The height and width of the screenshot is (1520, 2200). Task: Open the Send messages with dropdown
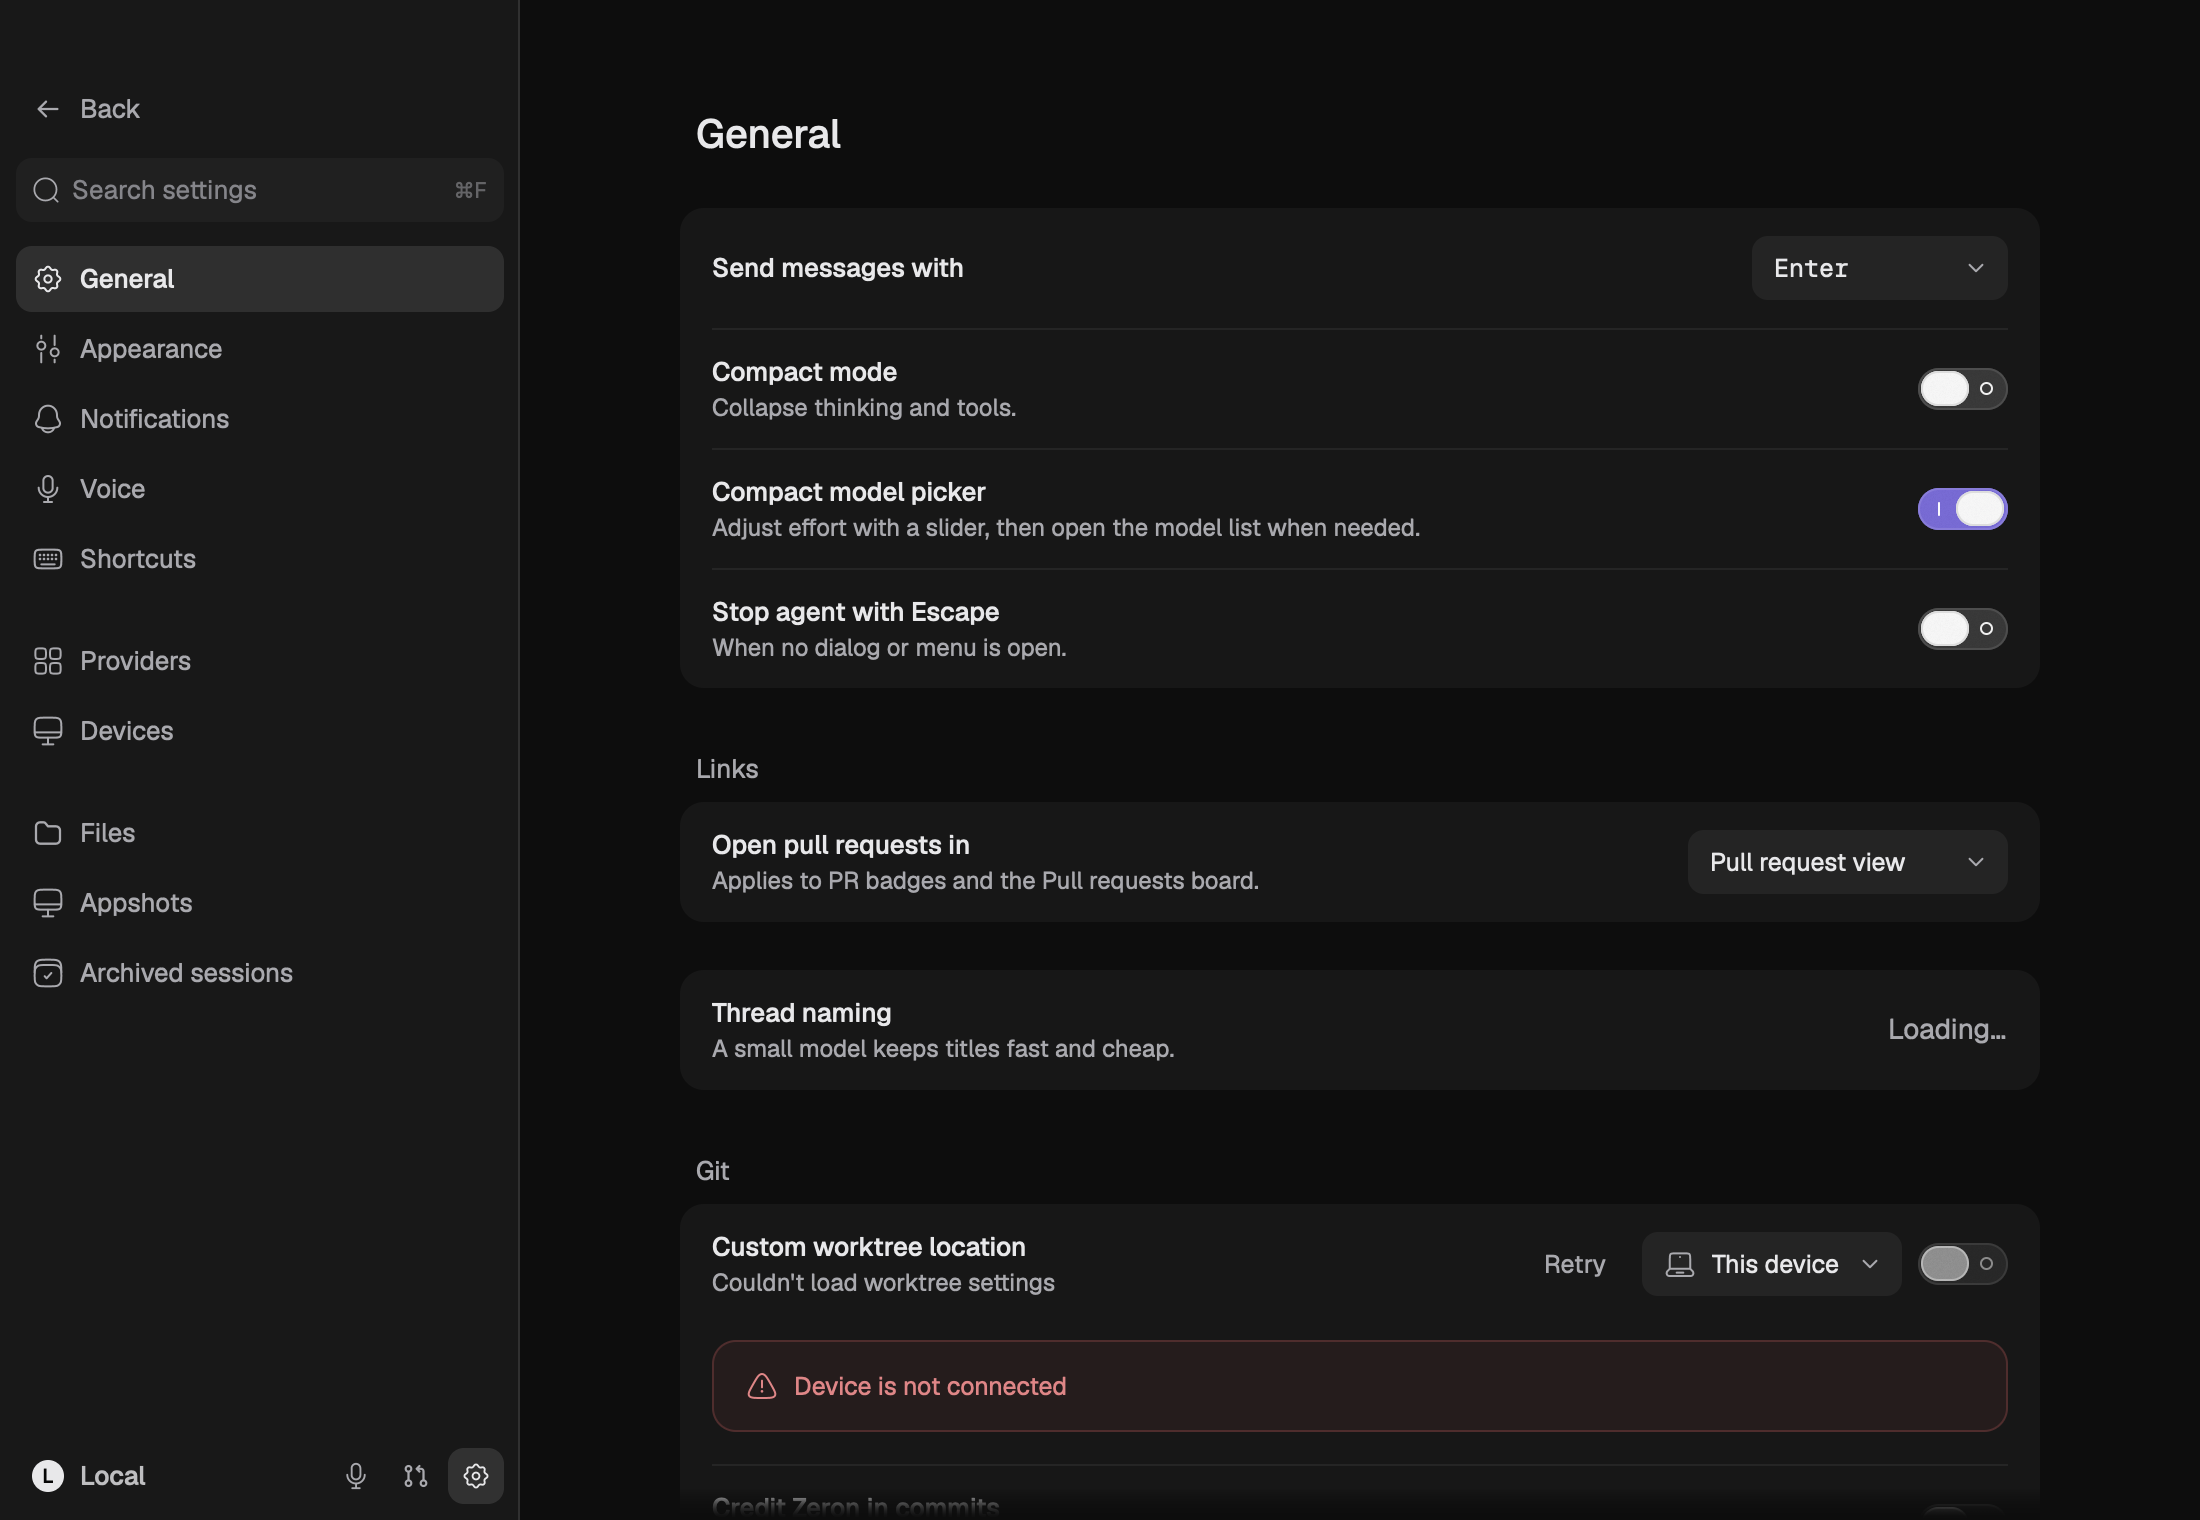(x=1879, y=268)
